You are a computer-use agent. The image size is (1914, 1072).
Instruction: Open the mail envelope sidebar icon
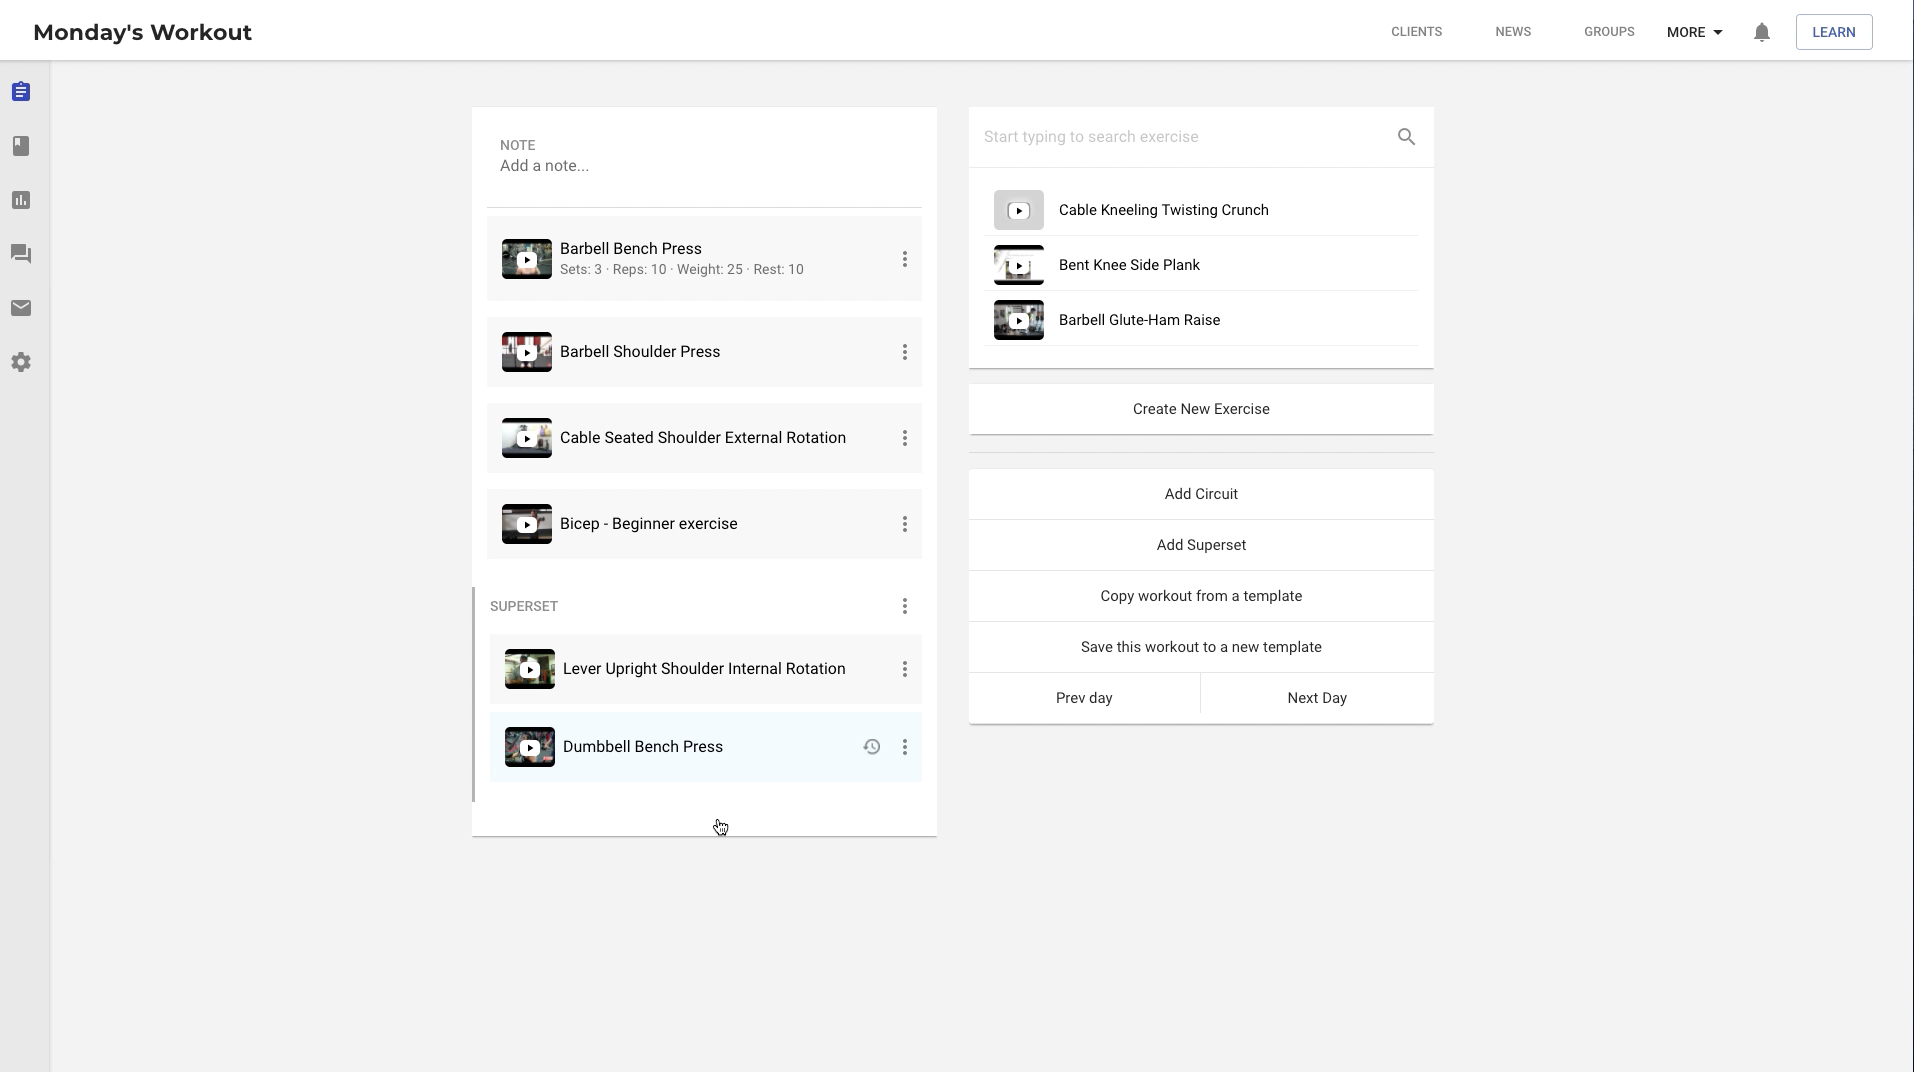coord(21,308)
